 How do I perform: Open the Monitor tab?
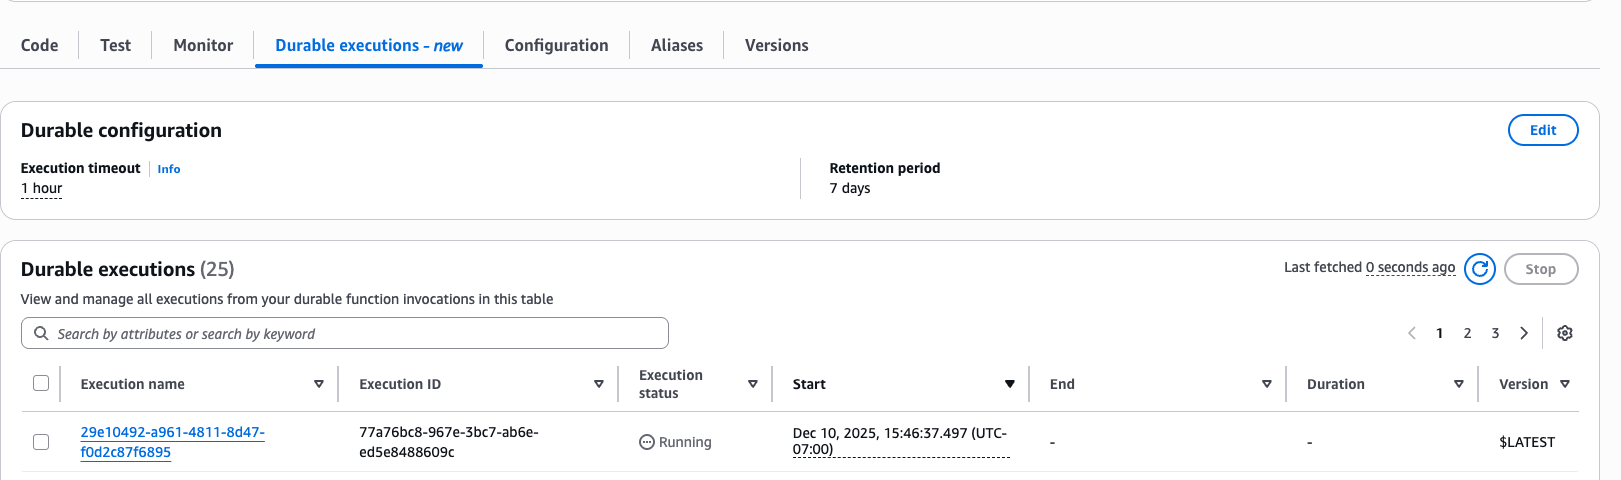tap(203, 45)
